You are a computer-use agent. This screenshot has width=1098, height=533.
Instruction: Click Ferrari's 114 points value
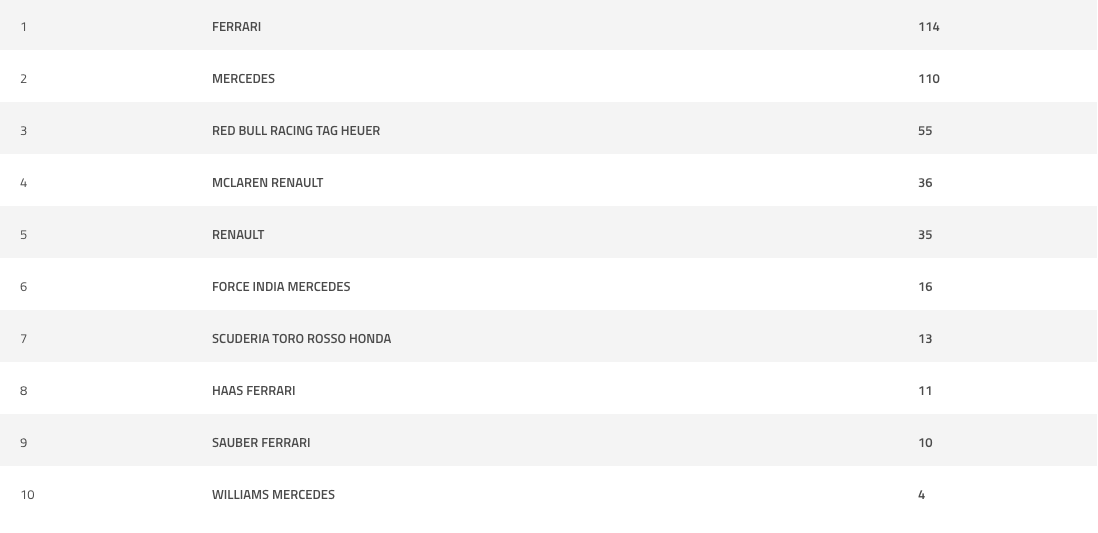tap(929, 27)
